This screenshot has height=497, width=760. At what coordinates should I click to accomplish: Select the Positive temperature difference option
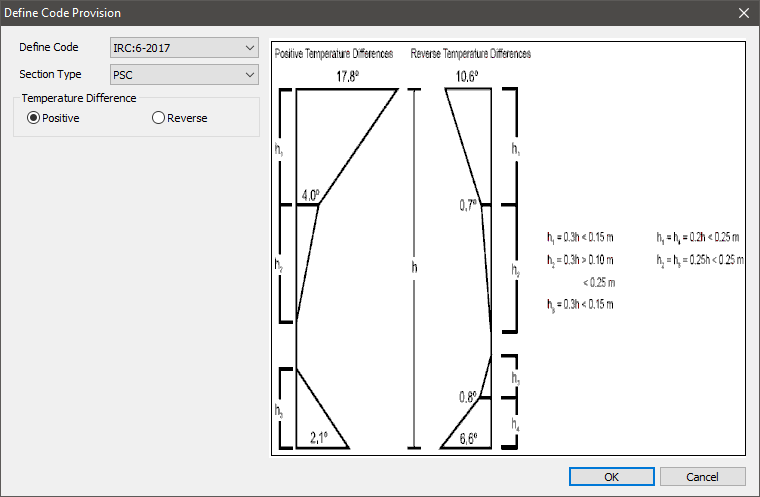pos(34,118)
